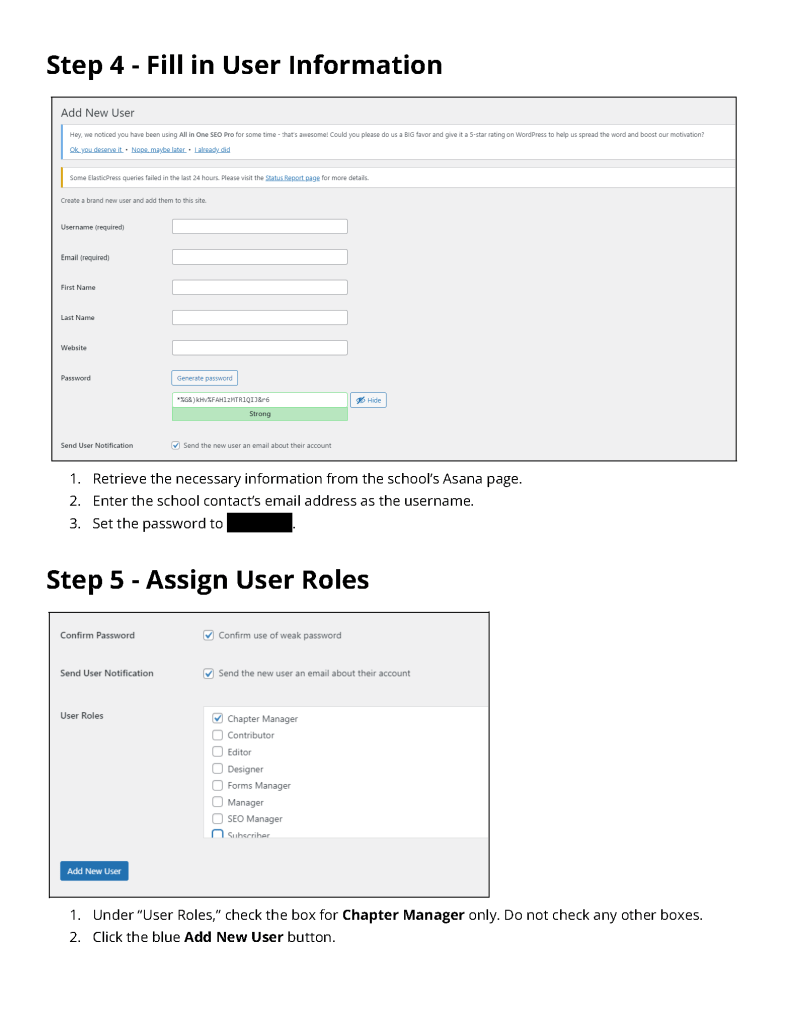Check the Contributor role checkbox
The image size is (787, 1024).
coord(217,735)
